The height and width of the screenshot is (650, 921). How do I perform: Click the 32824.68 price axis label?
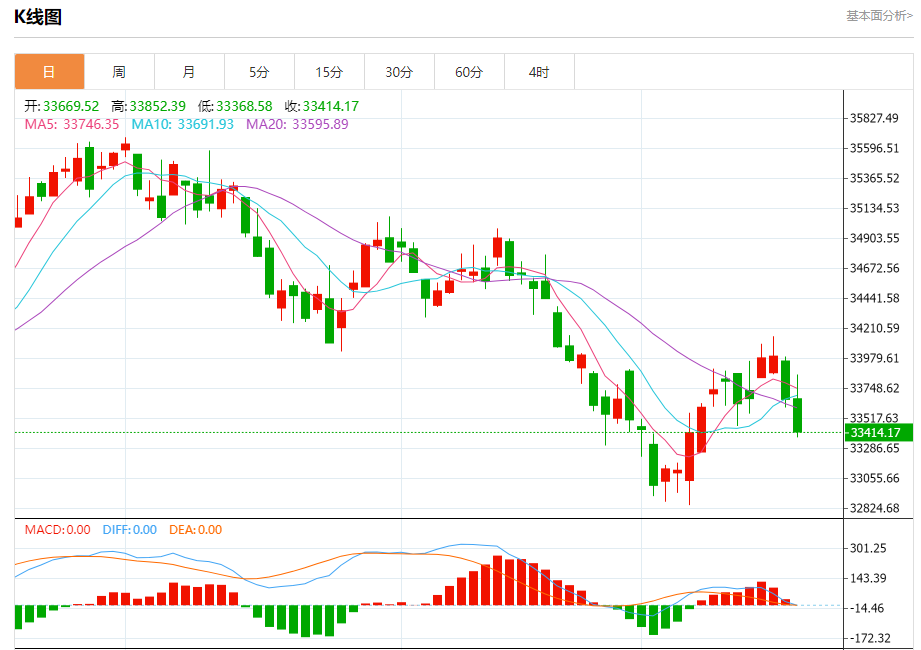click(x=874, y=508)
